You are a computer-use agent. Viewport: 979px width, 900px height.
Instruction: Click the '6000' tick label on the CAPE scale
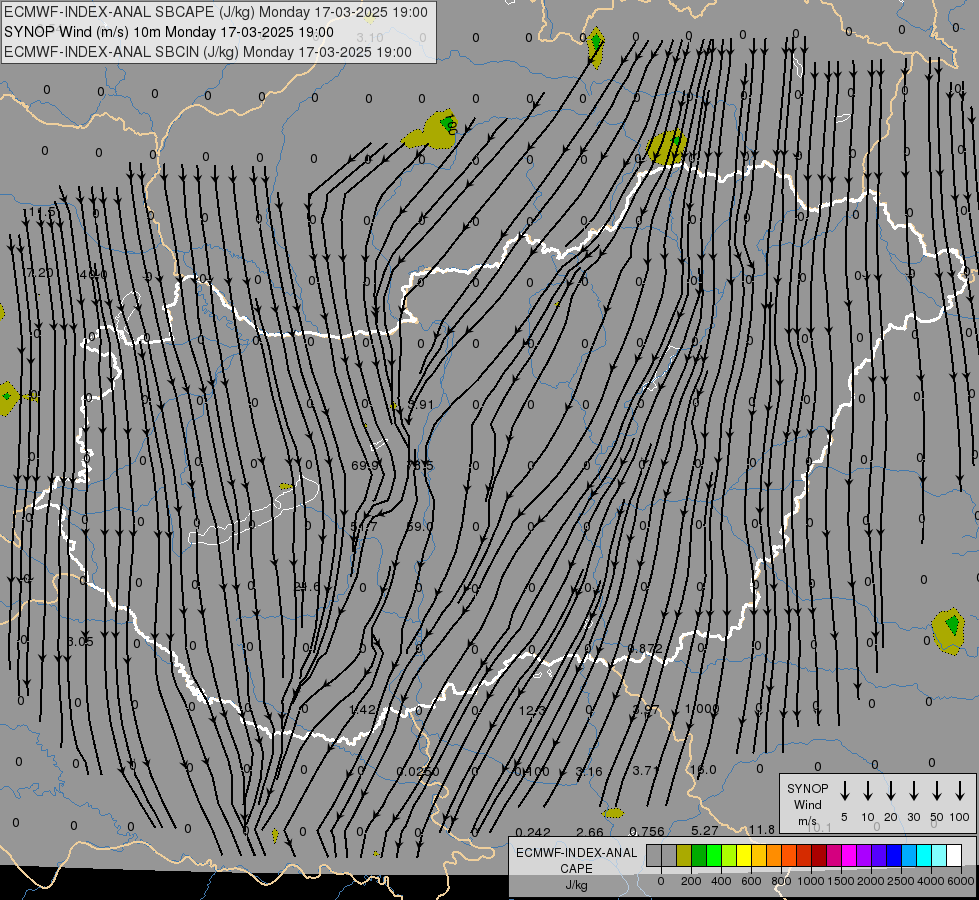tap(960, 881)
